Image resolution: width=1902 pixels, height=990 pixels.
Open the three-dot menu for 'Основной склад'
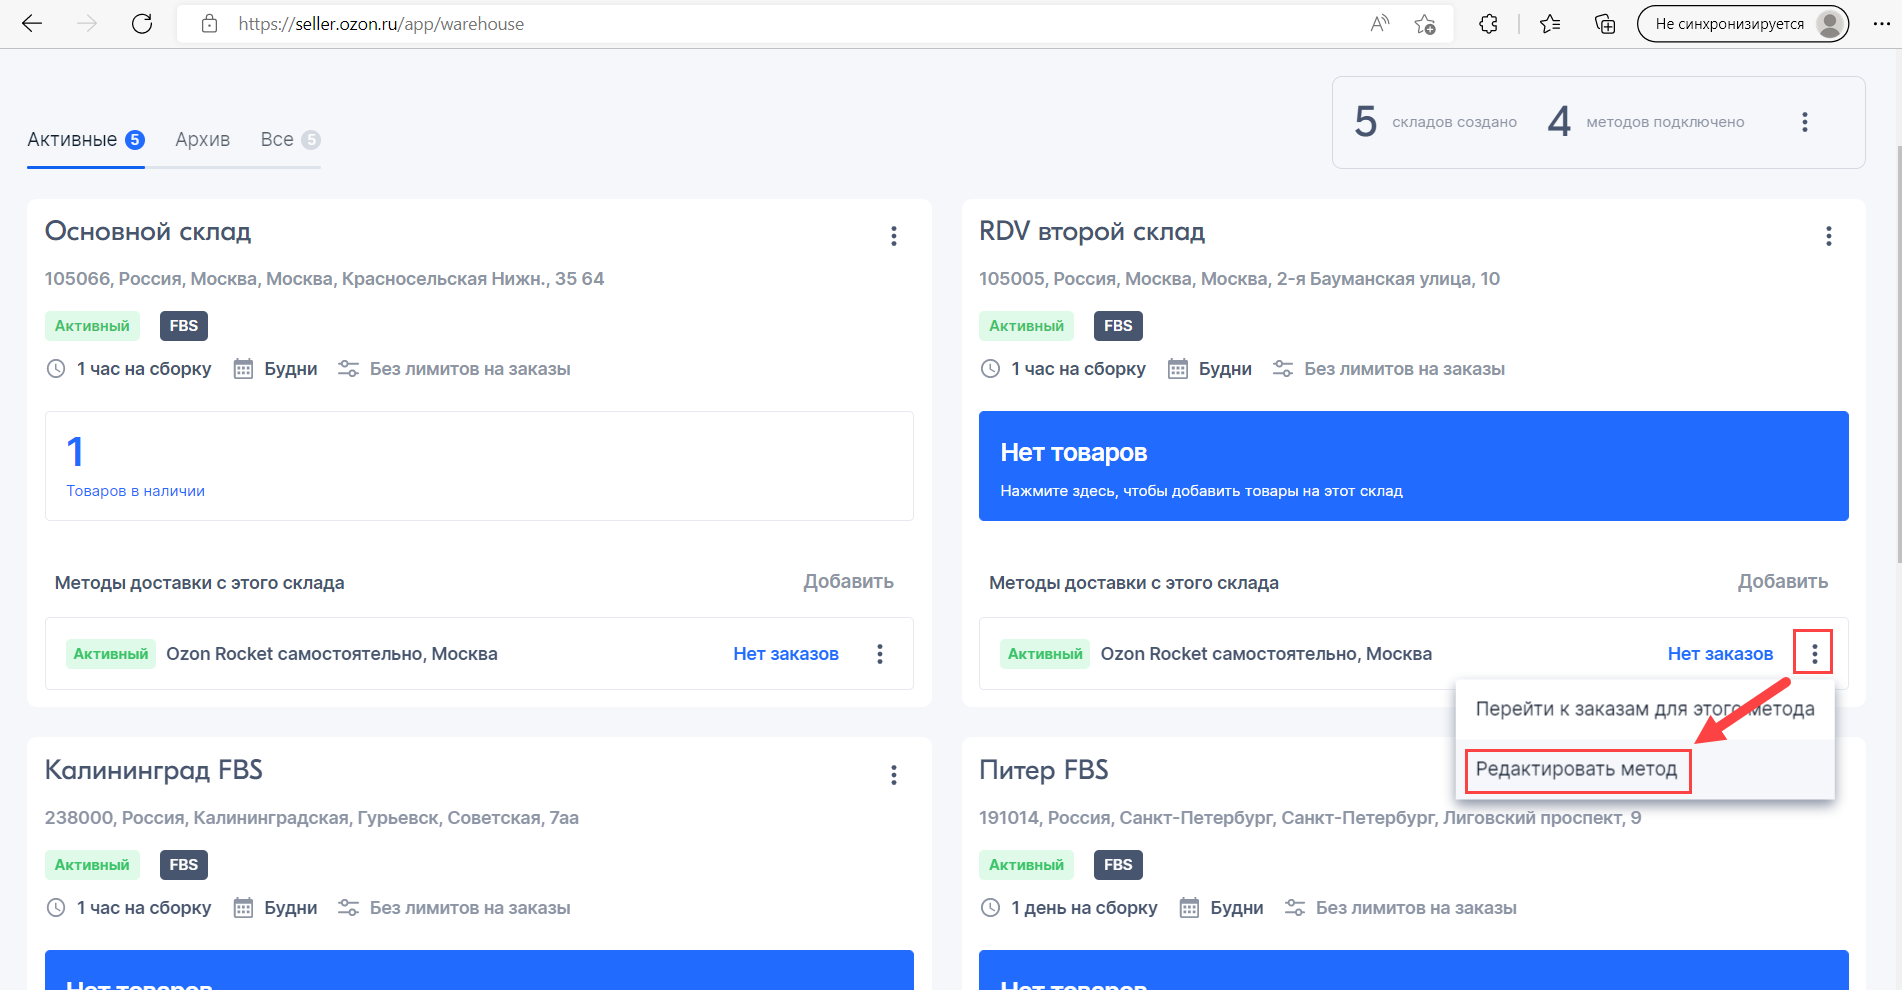(x=894, y=236)
